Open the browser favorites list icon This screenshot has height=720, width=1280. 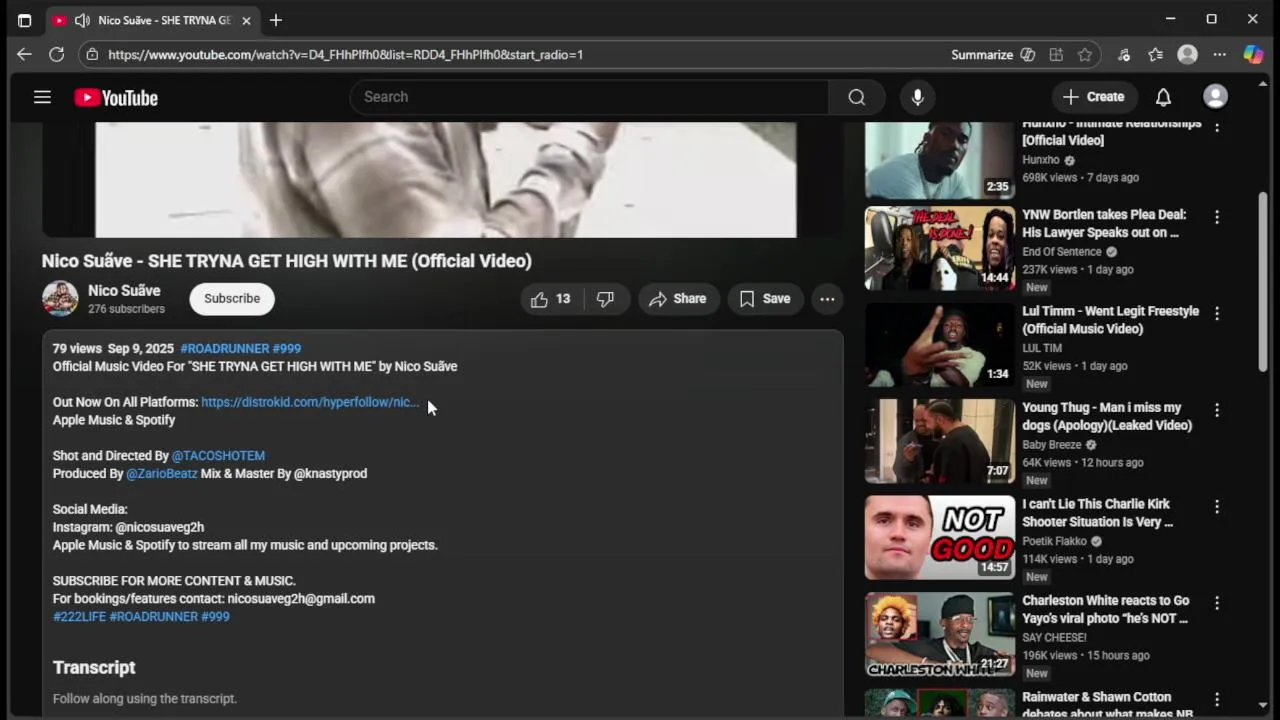(1156, 55)
